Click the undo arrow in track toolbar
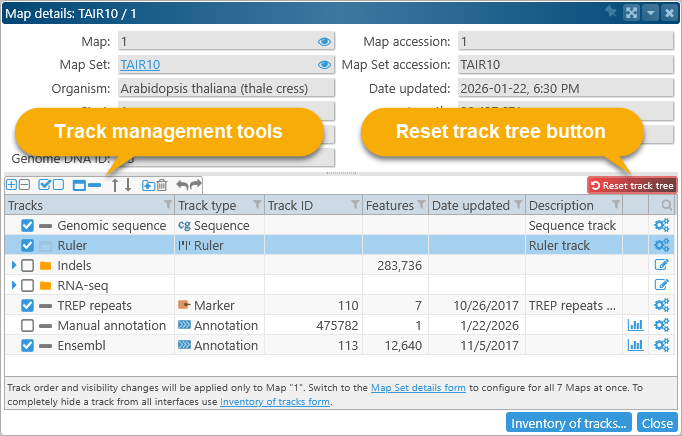 181,185
